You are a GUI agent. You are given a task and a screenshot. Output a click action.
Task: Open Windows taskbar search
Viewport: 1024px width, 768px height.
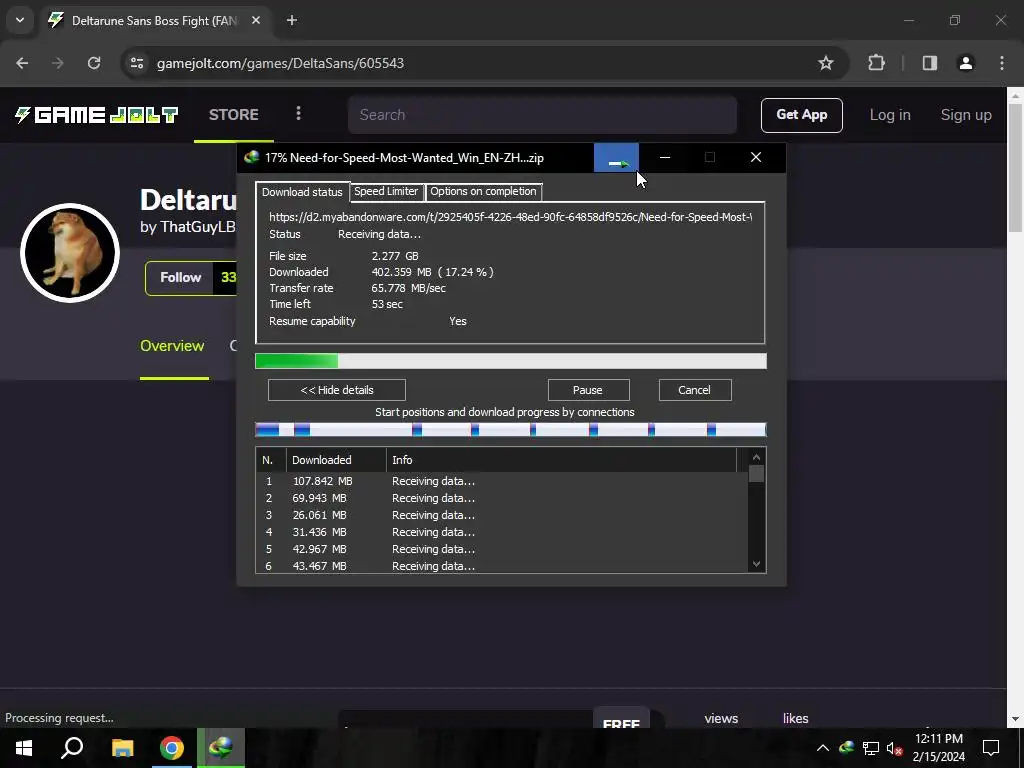[72, 748]
